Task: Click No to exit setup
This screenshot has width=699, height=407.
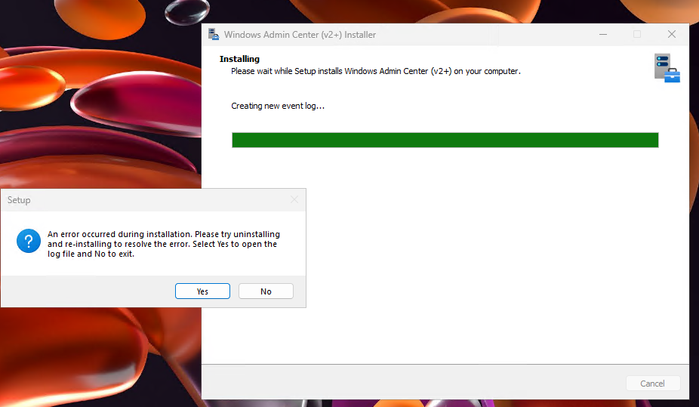Action: [266, 291]
